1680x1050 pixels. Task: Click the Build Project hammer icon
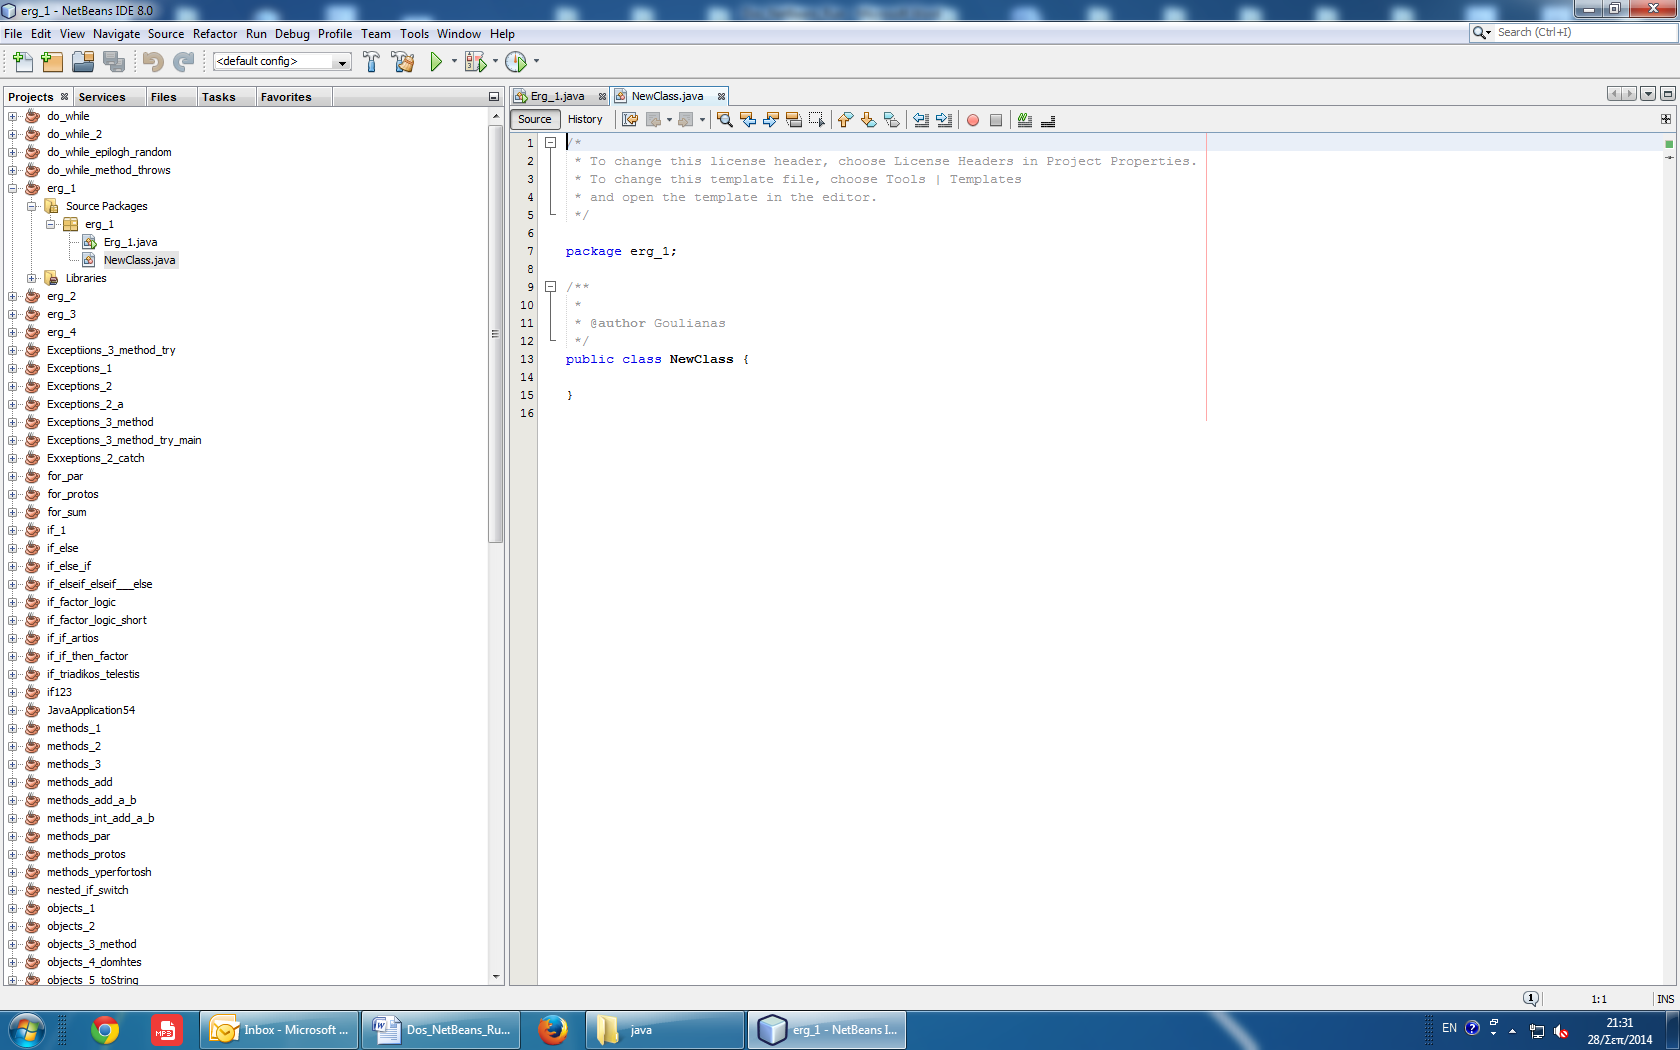point(371,62)
